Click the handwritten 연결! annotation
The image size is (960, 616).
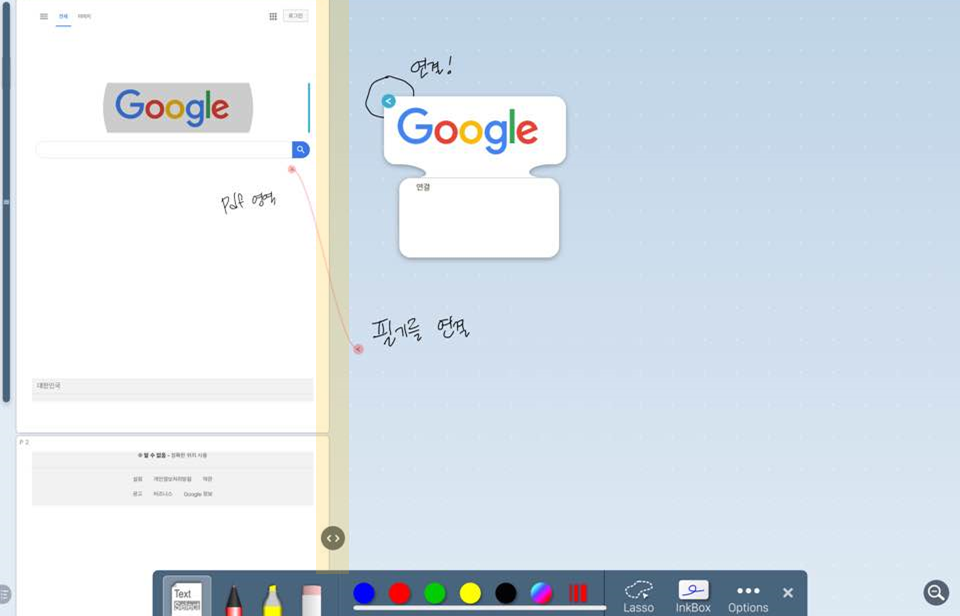pos(432,66)
